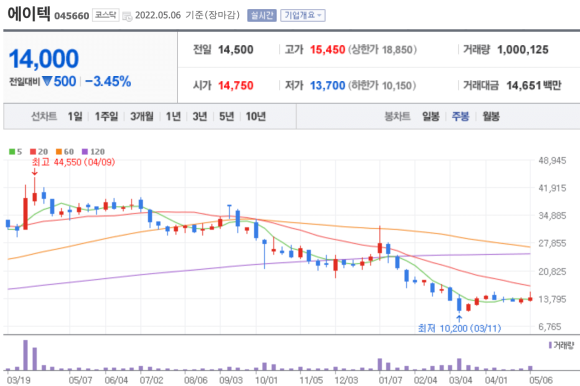Image resolution: width=580 pixels, height=386 pixels.
Task: Click the 01/07 date axis label
Action: pyautogui.click(x=390, y=380)
